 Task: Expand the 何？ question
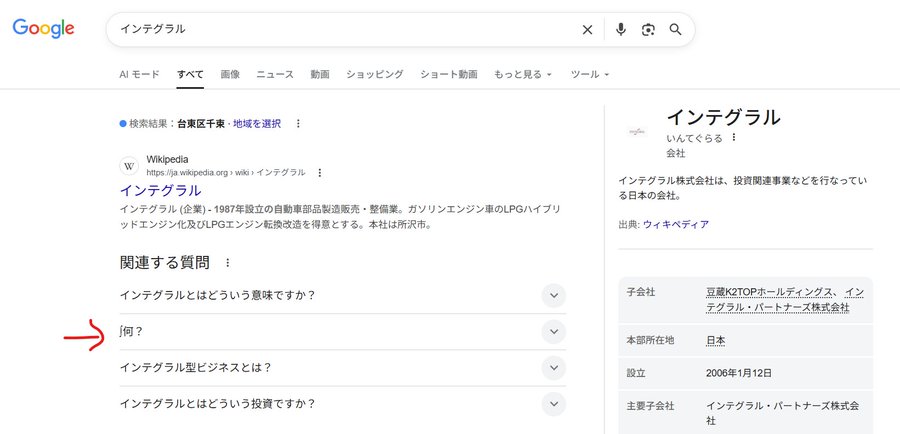click(x=553, y=331)
